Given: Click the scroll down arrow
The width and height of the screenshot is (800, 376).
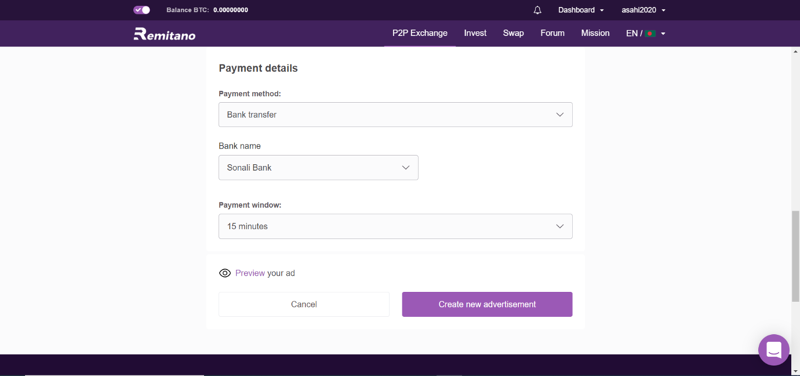Looking at the screenshot, I should [x=795, y=371].
